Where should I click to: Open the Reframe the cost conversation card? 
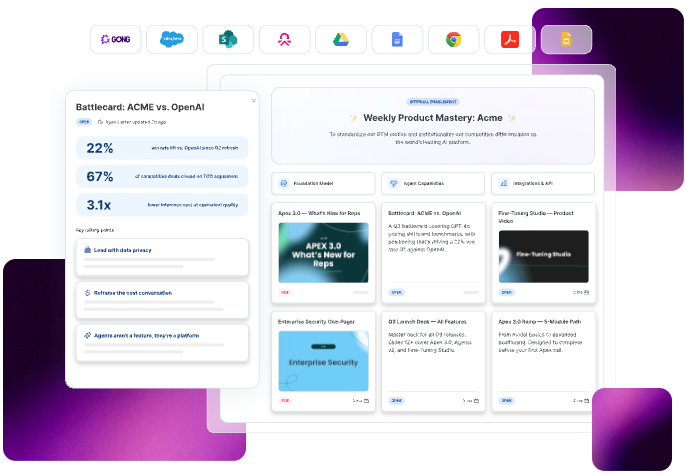[x=162, y=300]
